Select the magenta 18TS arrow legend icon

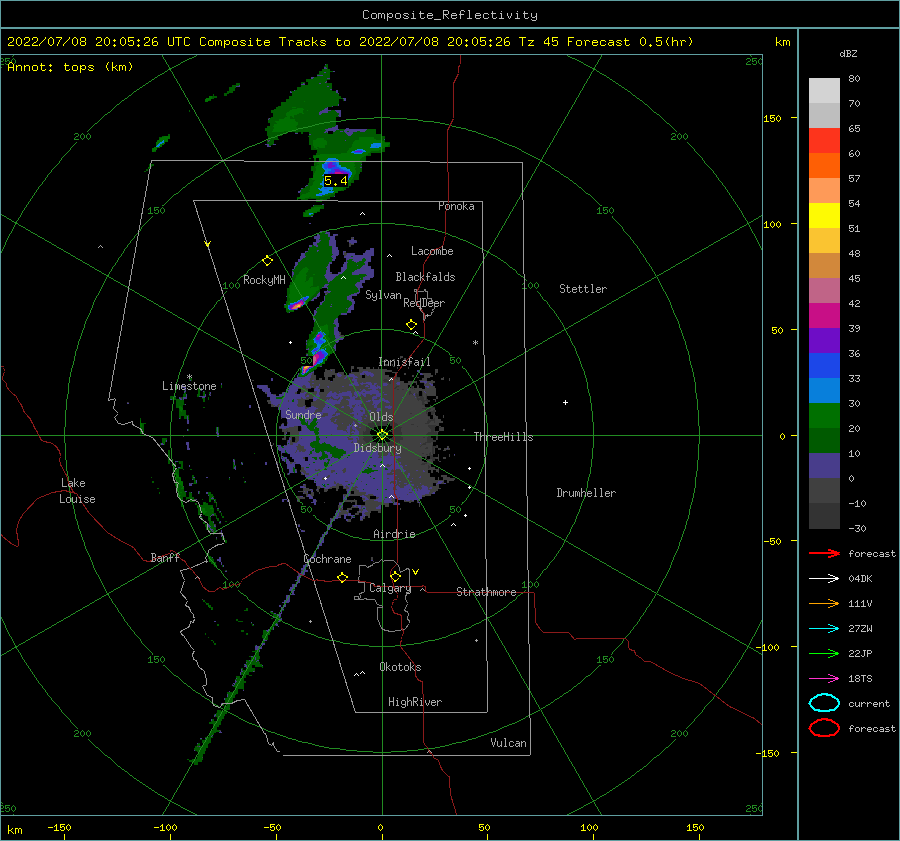(824, 679)
